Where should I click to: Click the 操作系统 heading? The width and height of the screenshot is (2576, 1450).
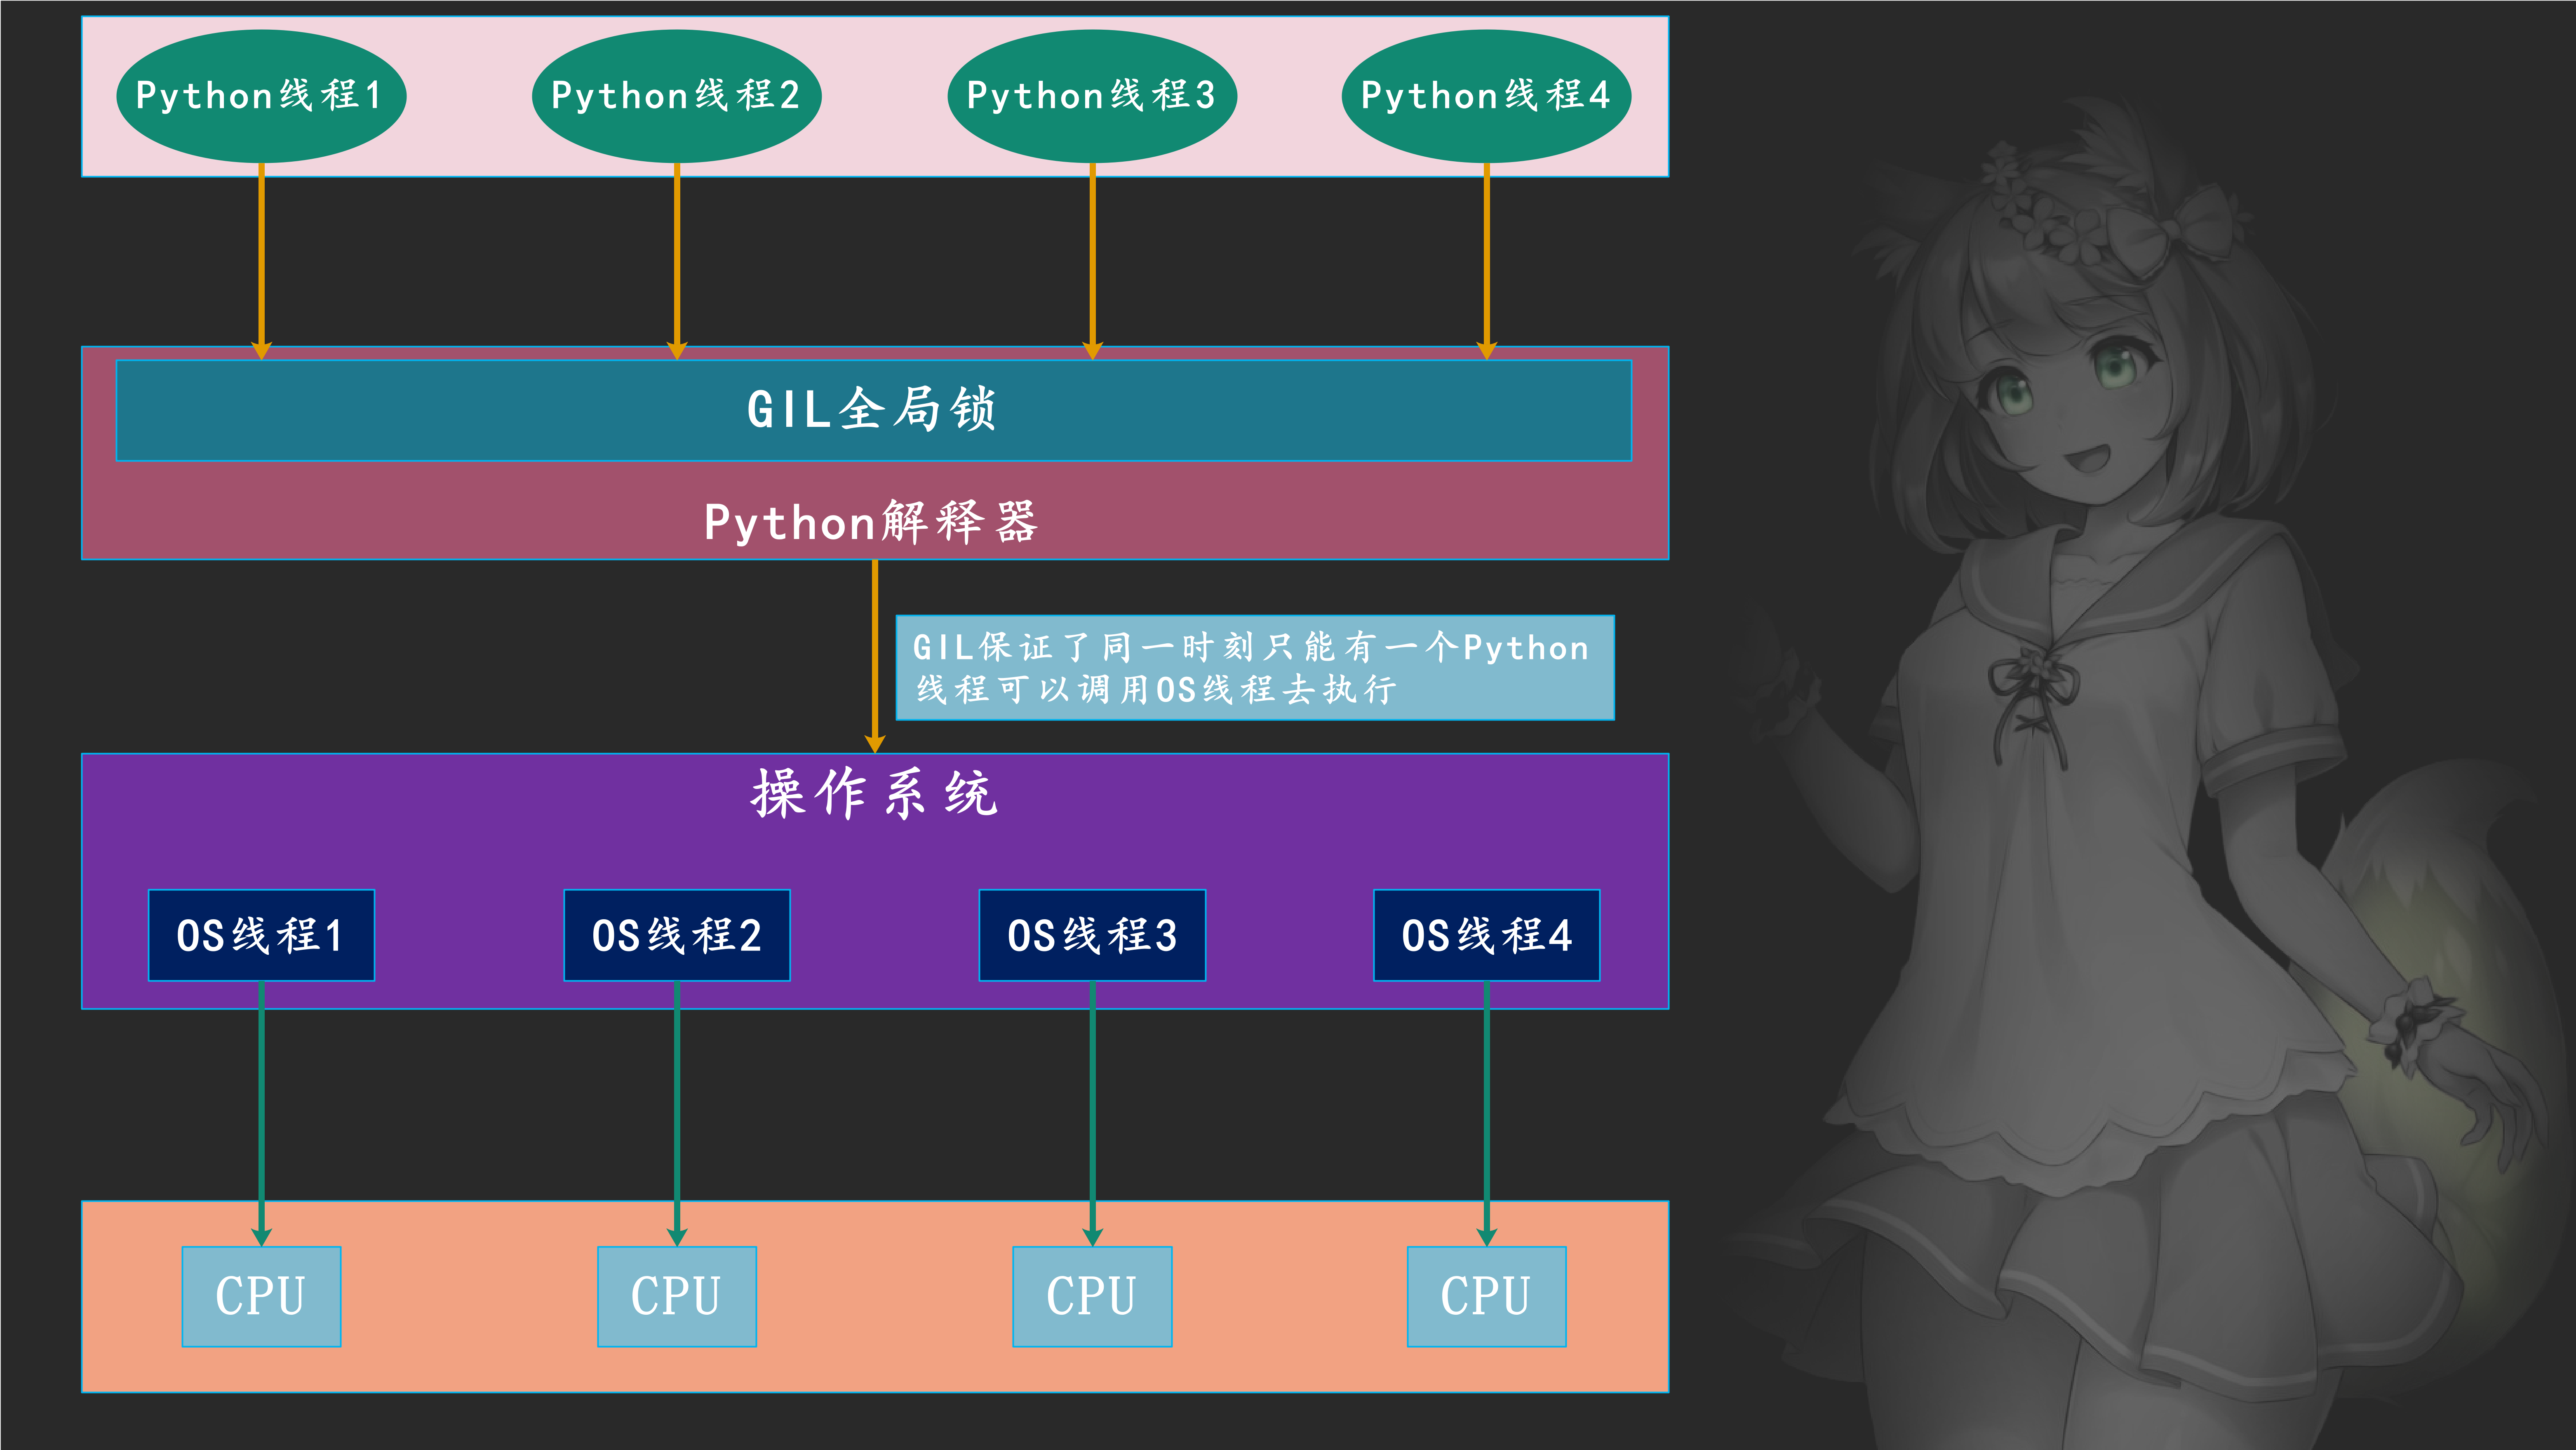pos(875,794)
